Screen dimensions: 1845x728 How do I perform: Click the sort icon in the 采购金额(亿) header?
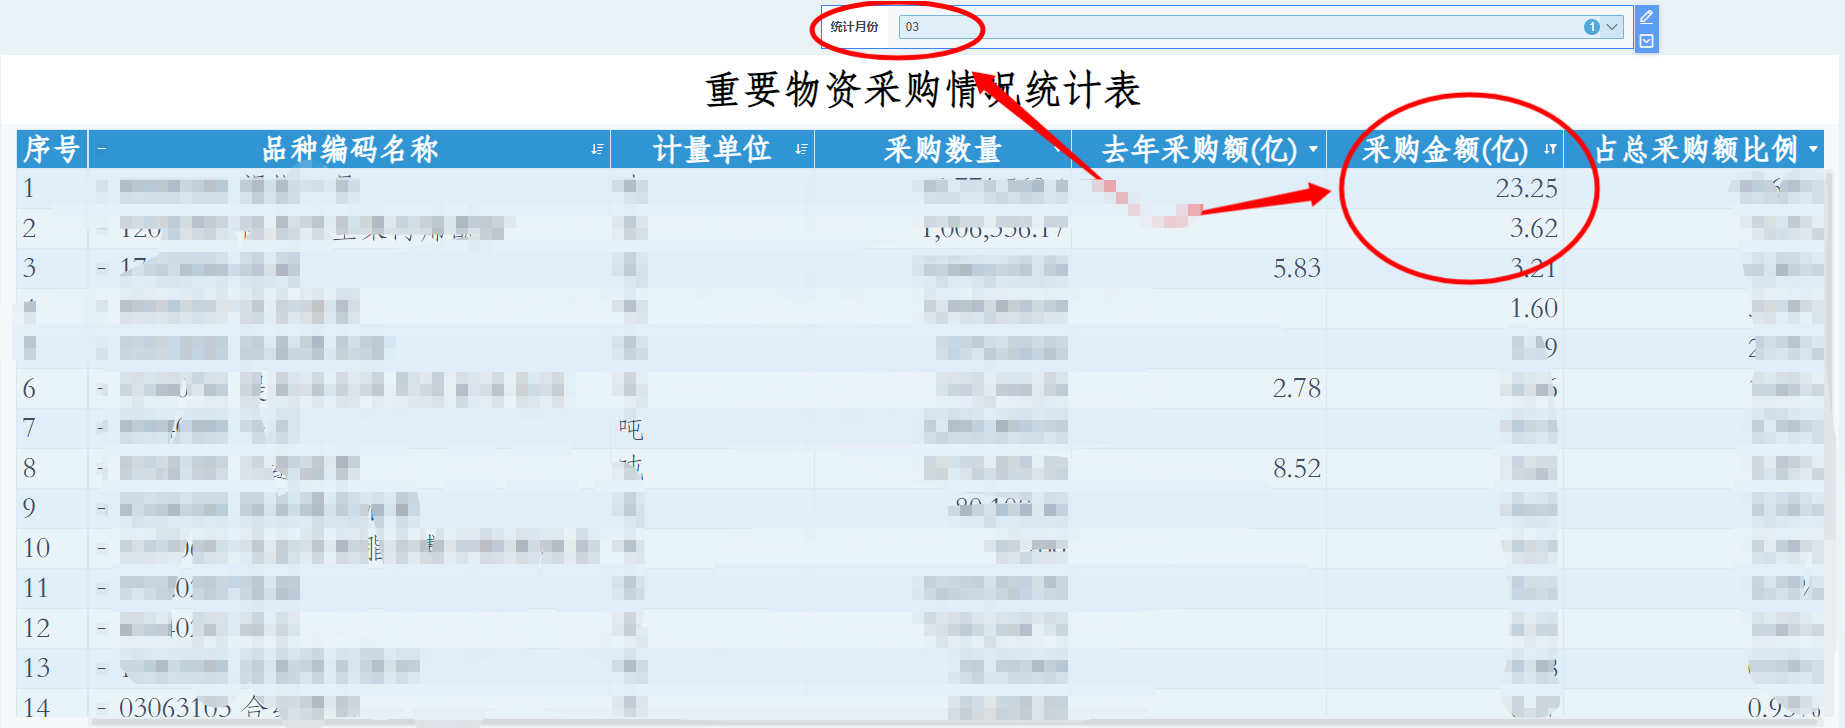pos(1550,149)
